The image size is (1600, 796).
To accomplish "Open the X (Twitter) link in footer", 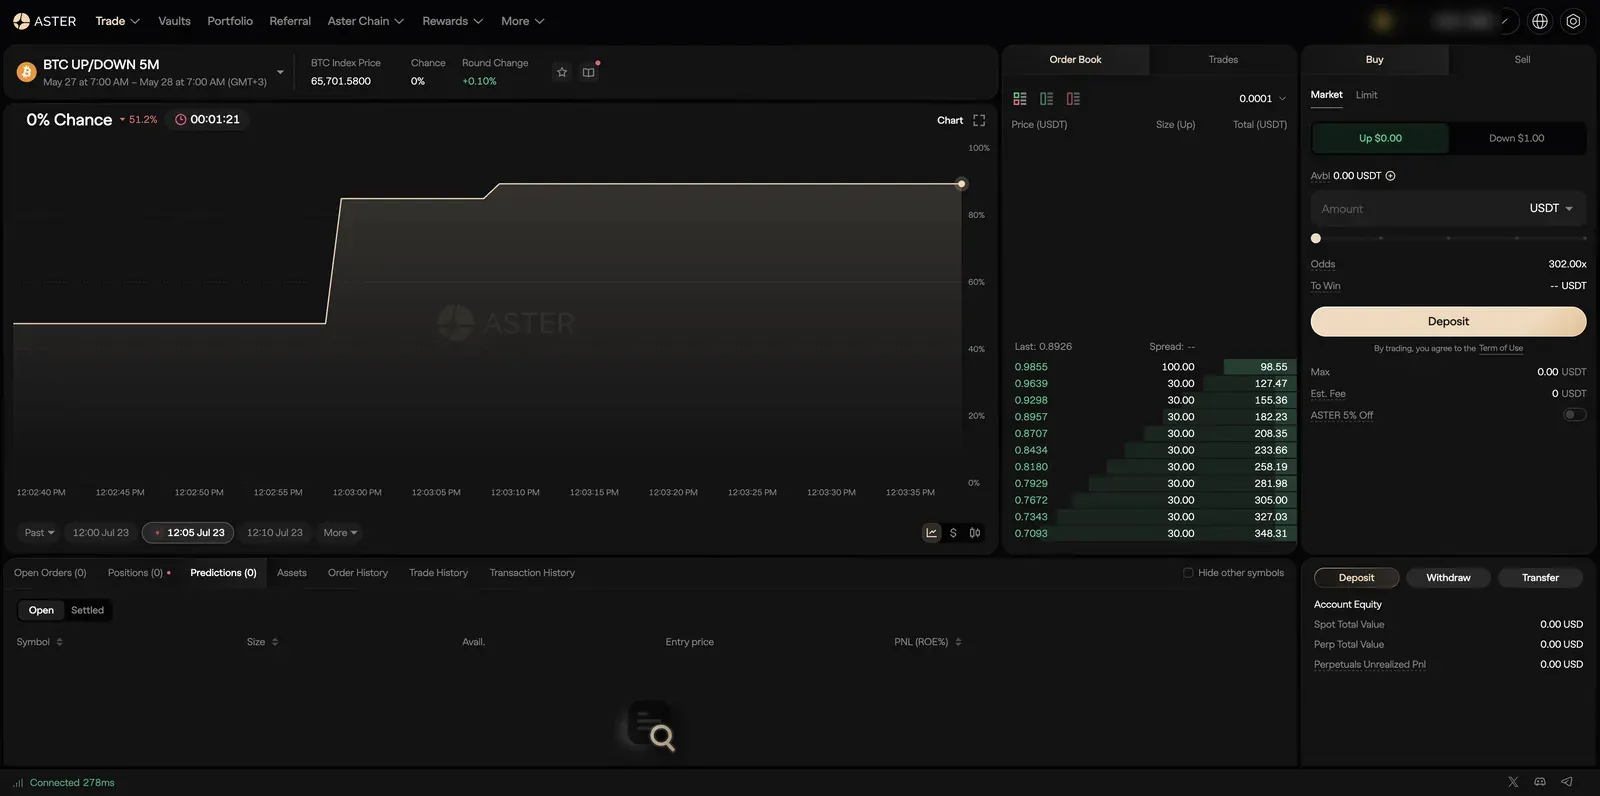I will pos(1513,782).
